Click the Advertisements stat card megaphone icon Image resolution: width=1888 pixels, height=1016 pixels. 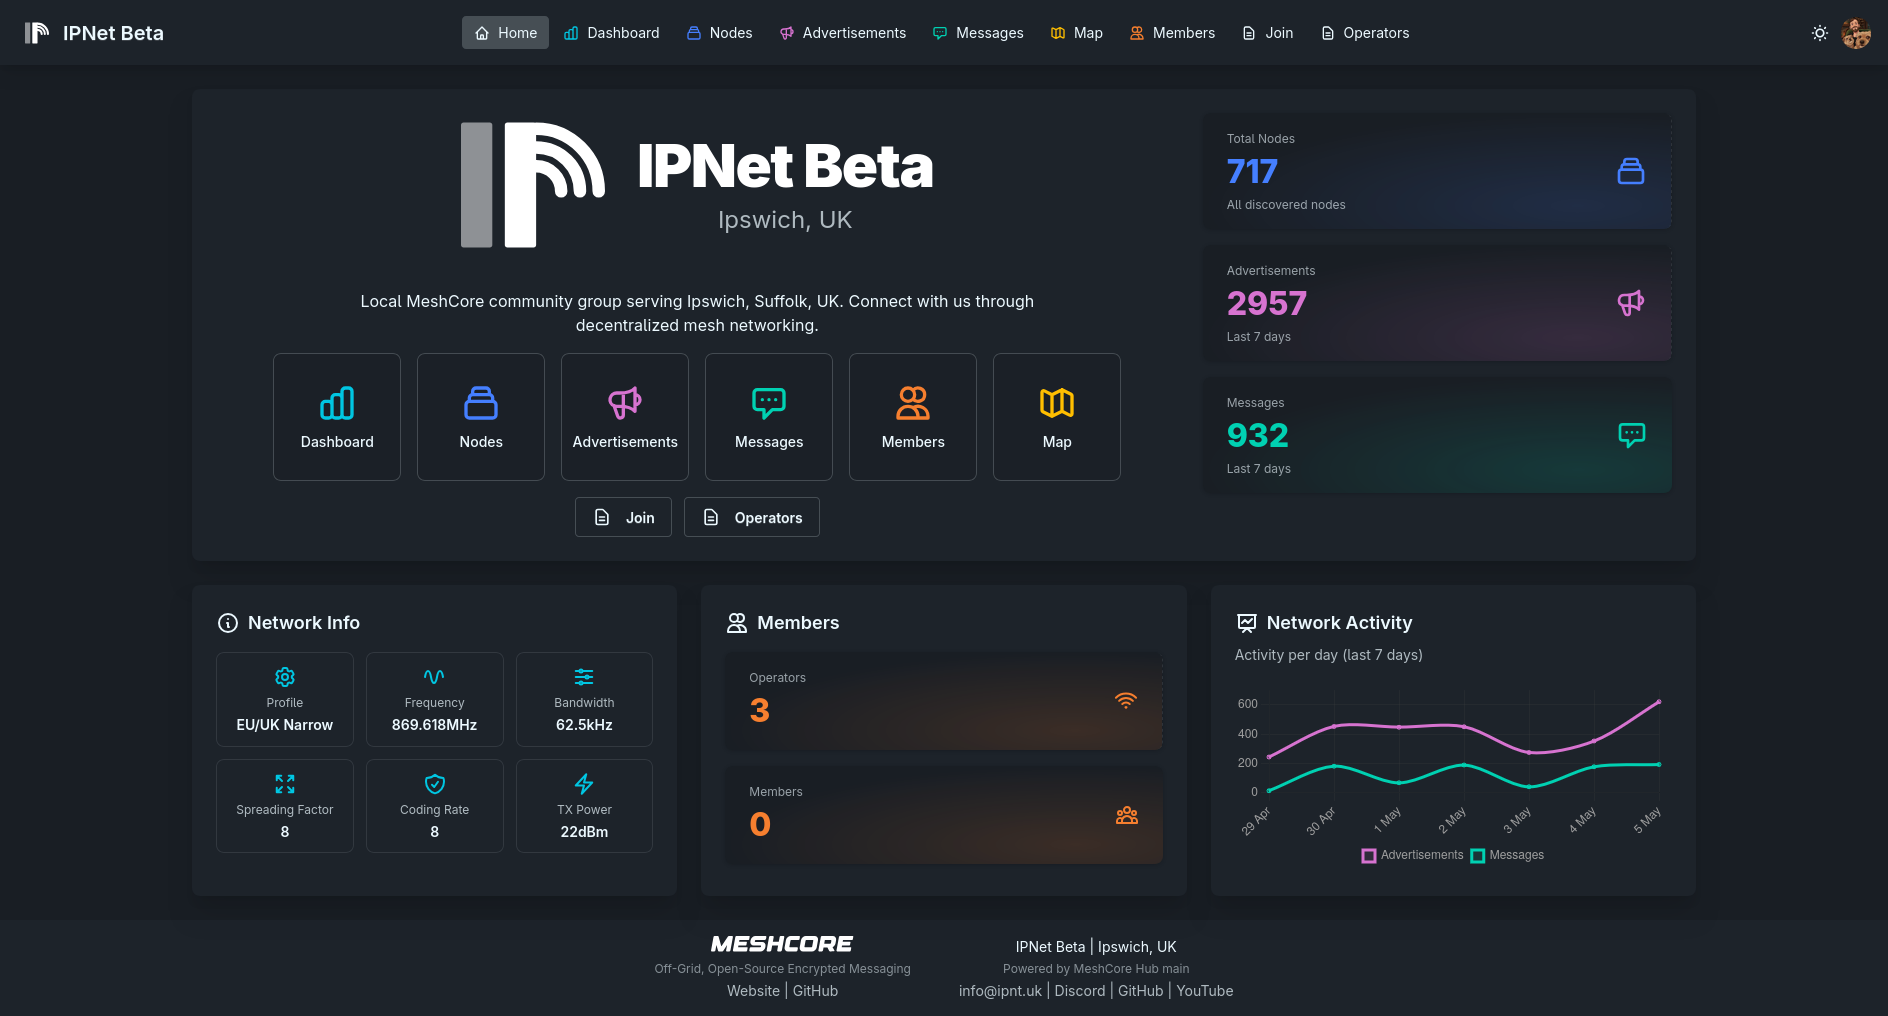pos(1631,303)
